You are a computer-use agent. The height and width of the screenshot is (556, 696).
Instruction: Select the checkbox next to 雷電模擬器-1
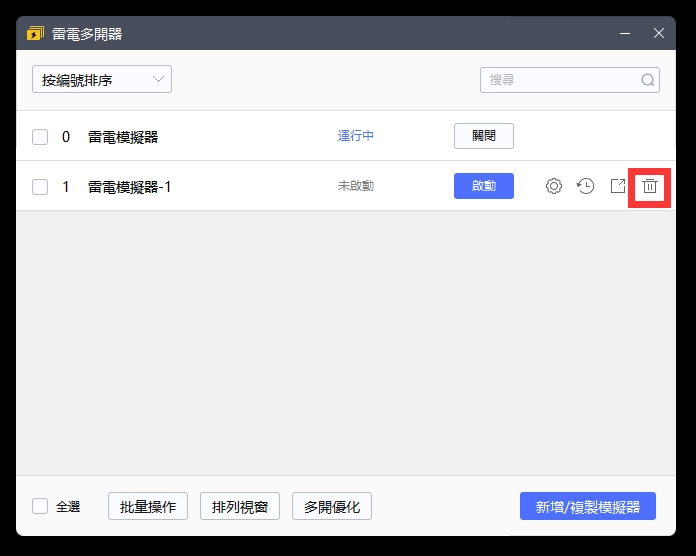[40, 187]
